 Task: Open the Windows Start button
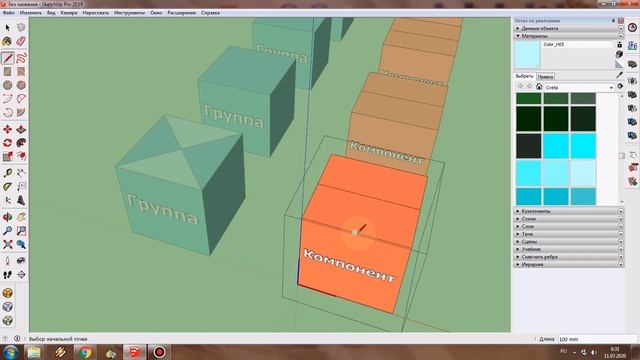[11, 352]
